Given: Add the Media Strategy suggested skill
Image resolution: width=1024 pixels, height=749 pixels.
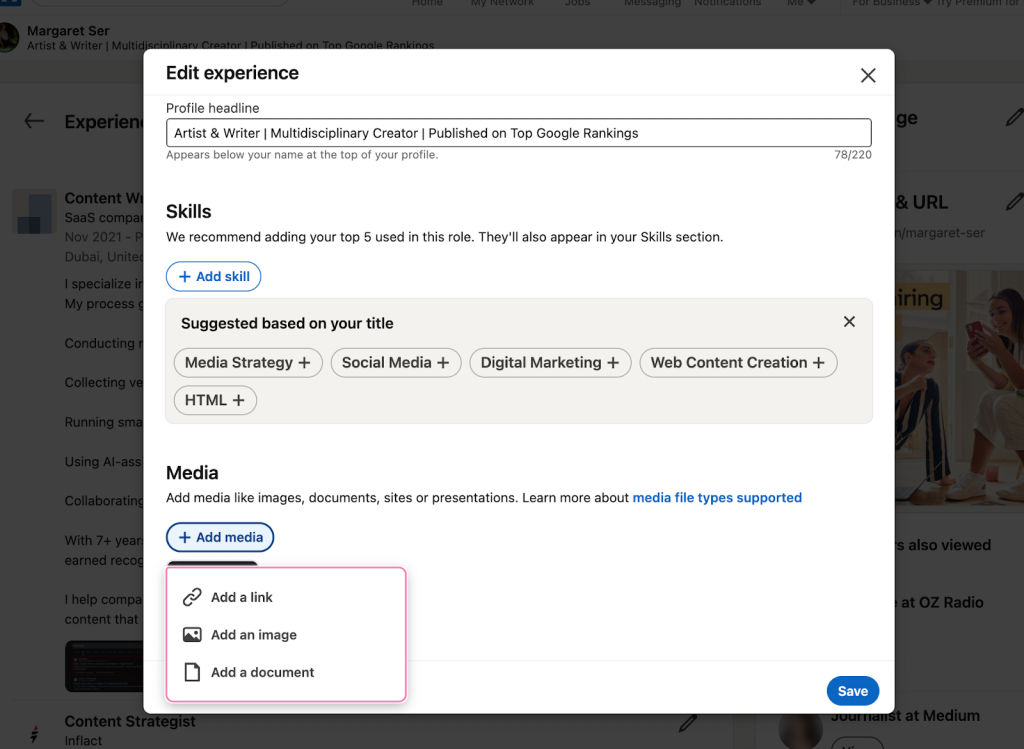Looking at the screenshot, I should [248, 363].
